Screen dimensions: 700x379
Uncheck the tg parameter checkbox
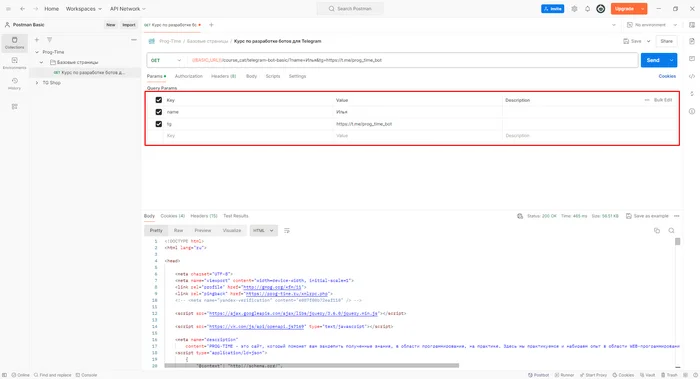(158, 124)
